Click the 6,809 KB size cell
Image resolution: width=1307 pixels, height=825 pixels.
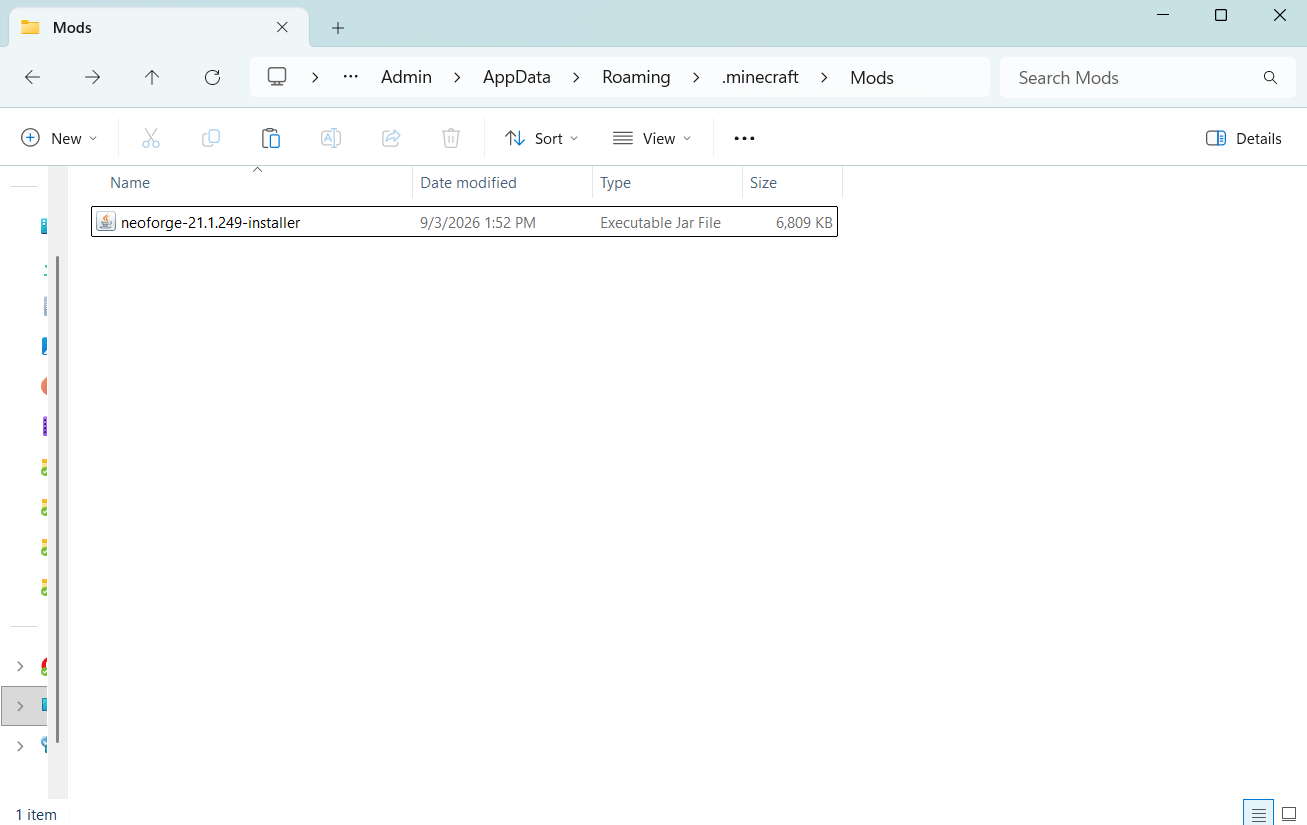[x=804, y=223]
